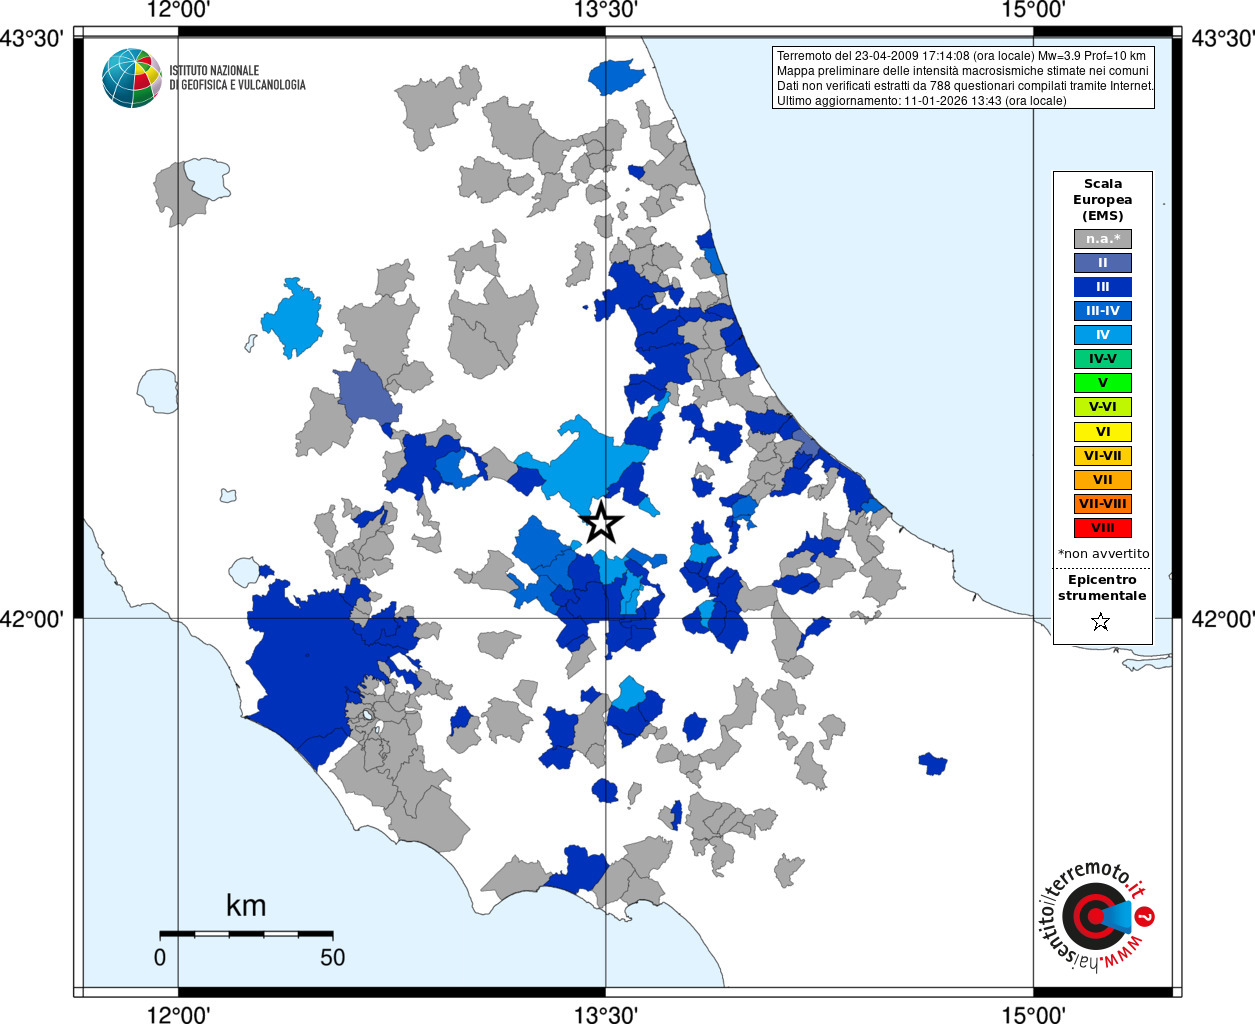Viewport: 1255px width, 1024px height.
Task: Select the IV-V green legend swatch
Action: pyautogui.click(x=1103, y=359)
